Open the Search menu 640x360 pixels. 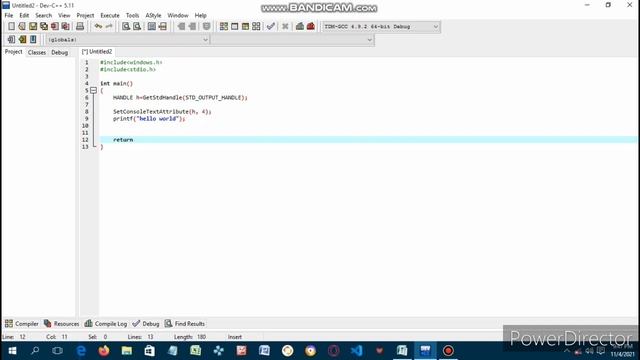click(x=43, y=15)
